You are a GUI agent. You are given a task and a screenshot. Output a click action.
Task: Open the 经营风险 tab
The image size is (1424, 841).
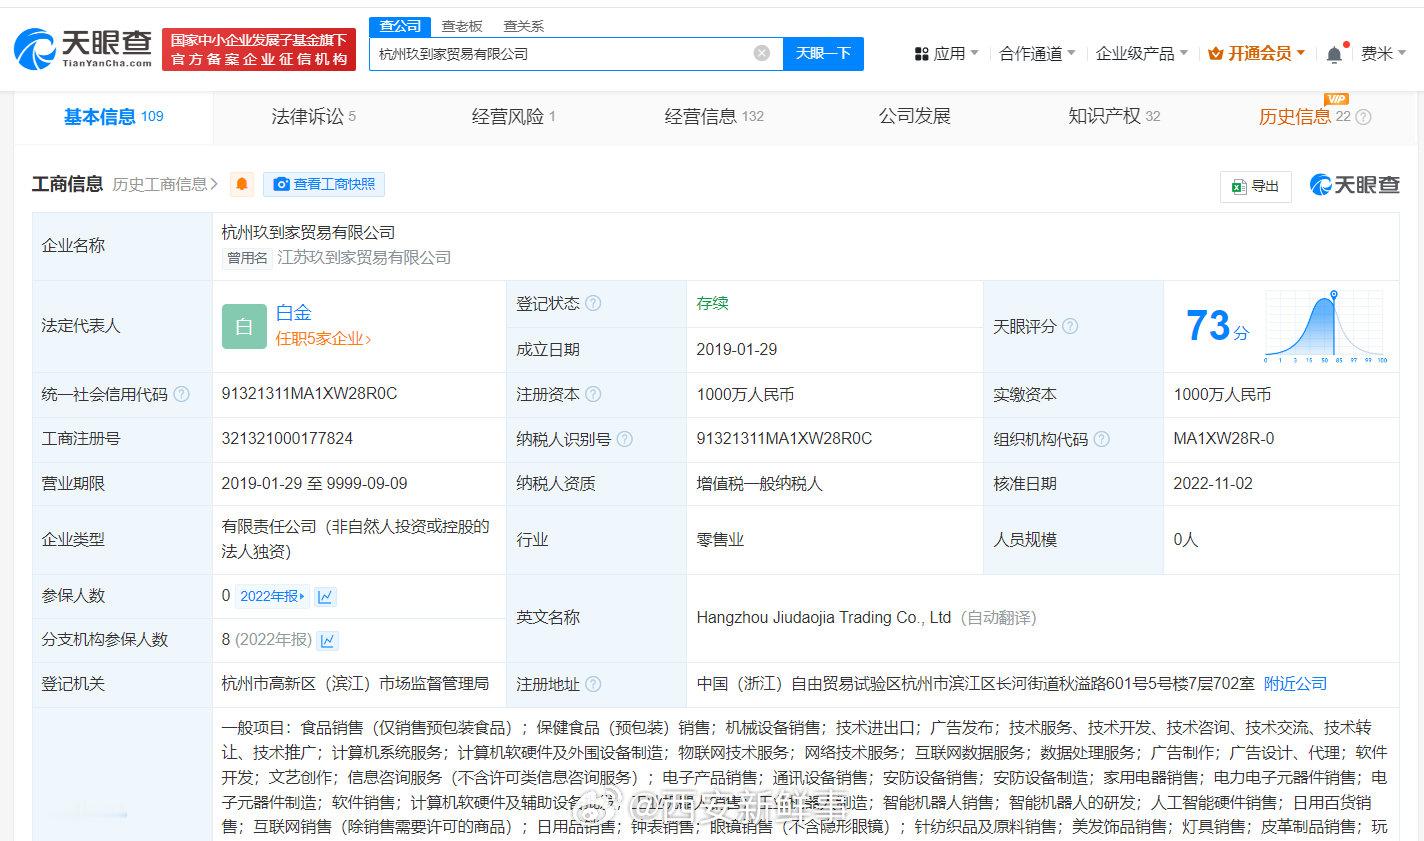pyautogui.click(x=513, y=117)
